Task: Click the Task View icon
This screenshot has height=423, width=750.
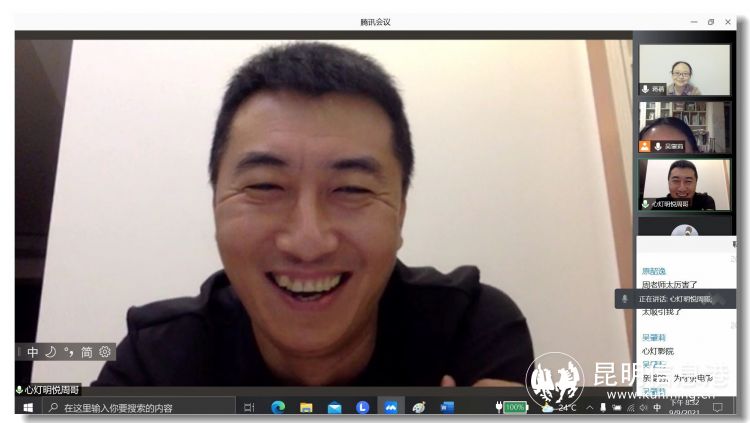Action: click(x=249, y=407)
